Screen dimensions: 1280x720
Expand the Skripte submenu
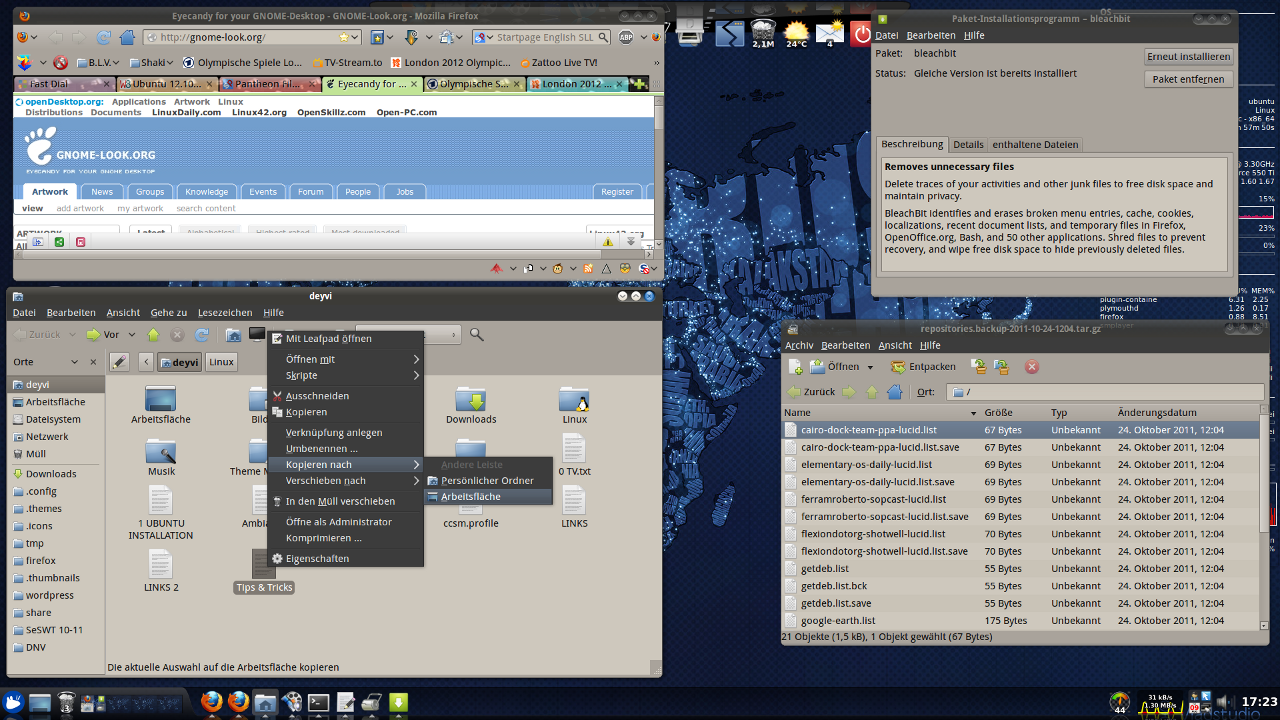(x=345, y=375)
